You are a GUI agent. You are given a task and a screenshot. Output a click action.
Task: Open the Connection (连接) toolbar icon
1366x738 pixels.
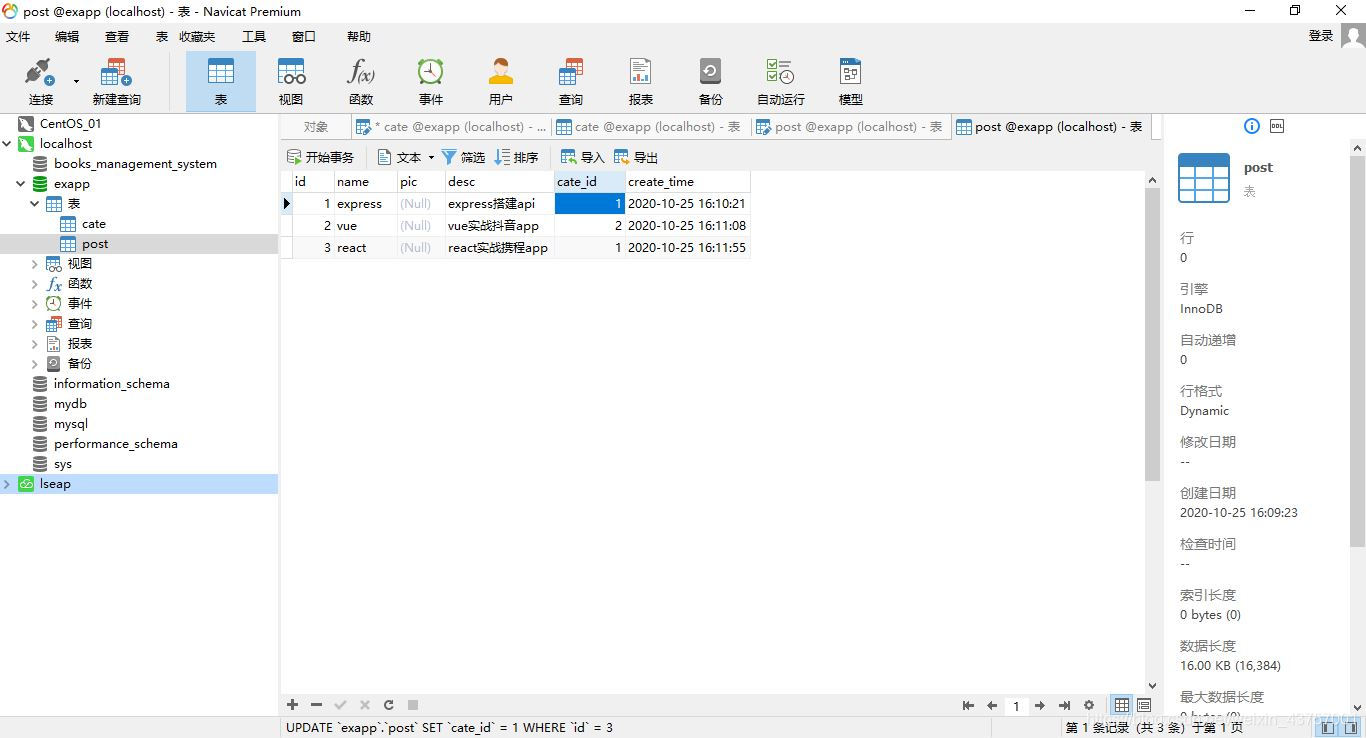(40, 82)
